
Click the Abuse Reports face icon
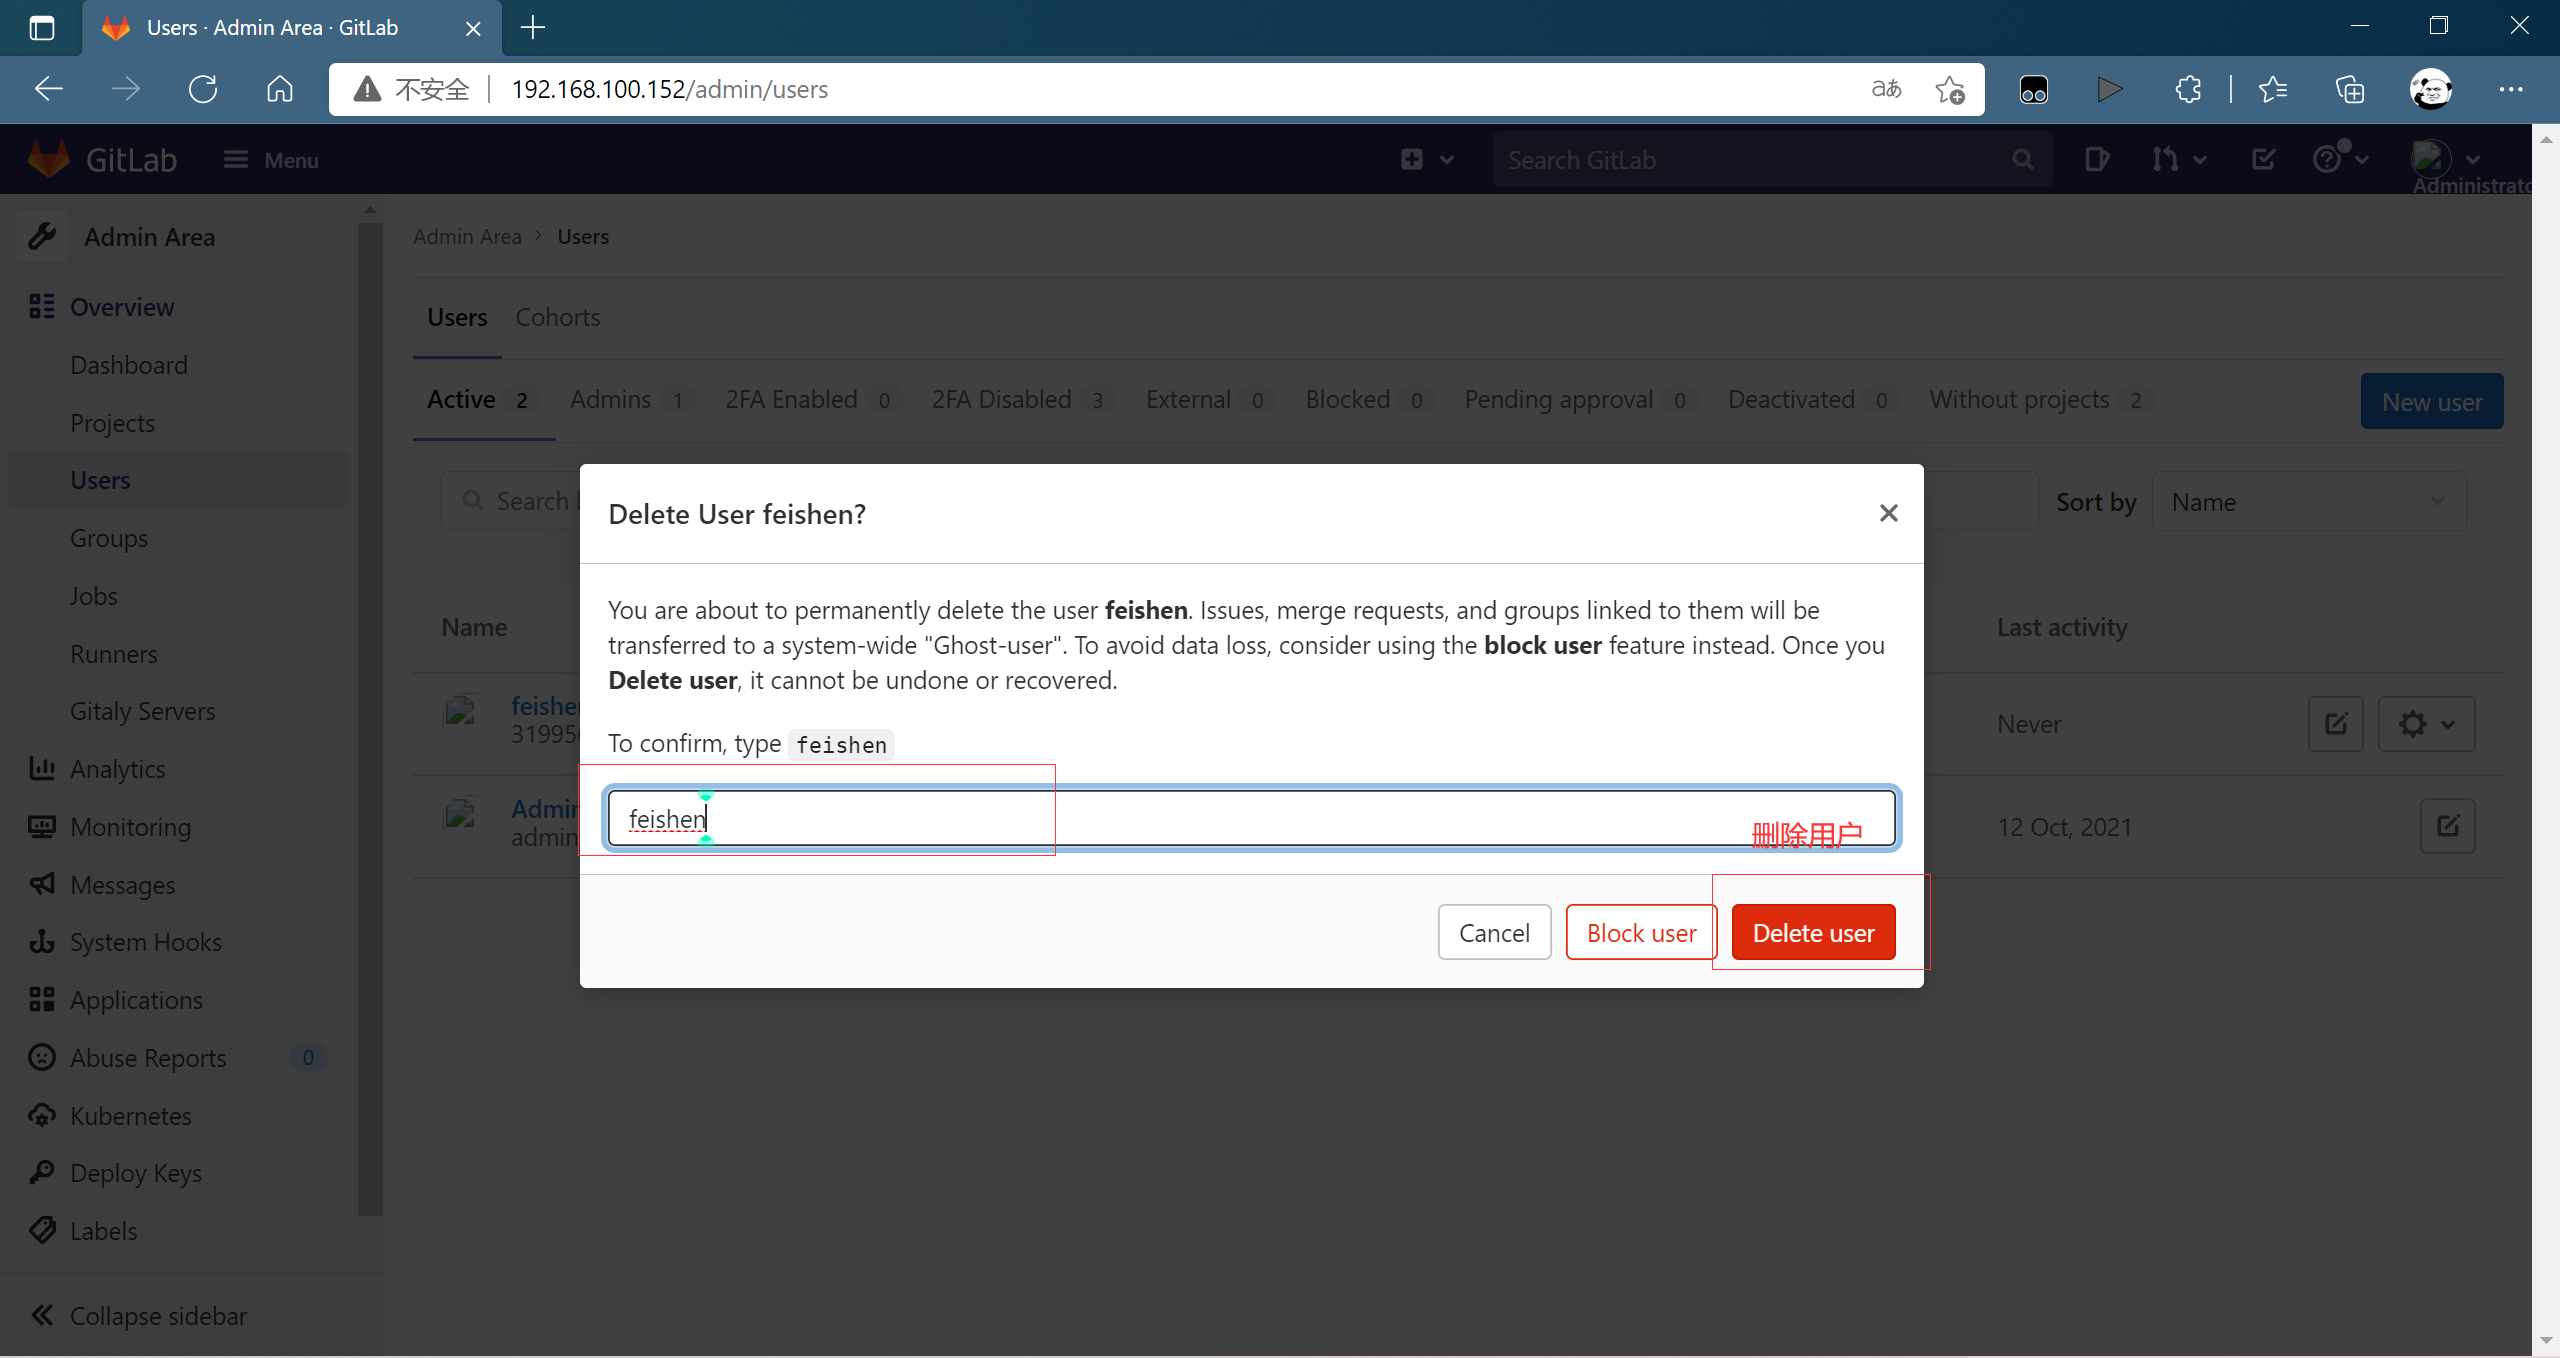click(x=42, y=1057)
